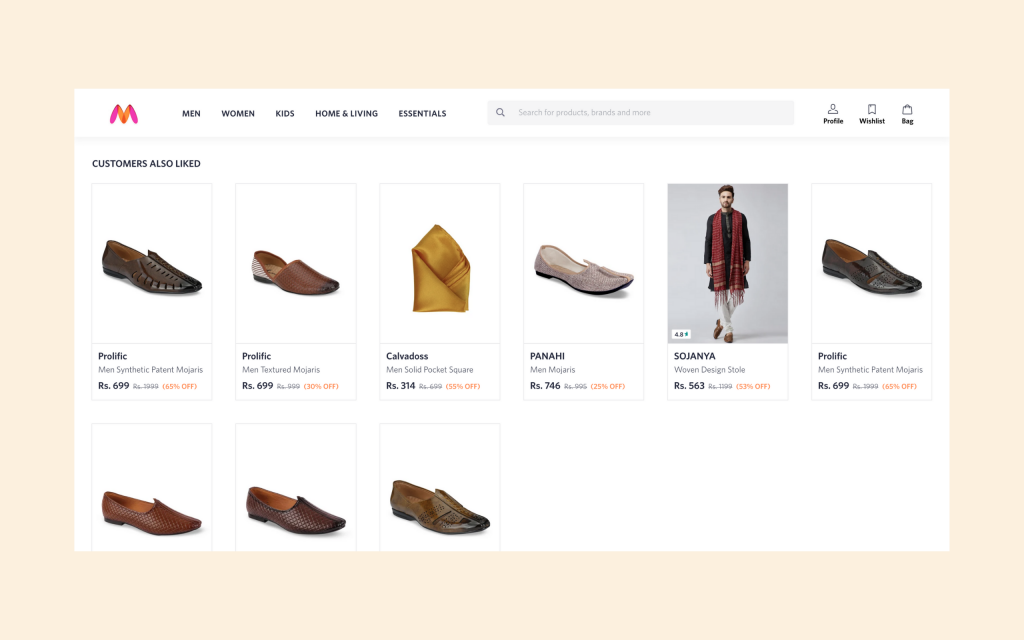
Task: Select the Men Mojaris title under PANAHI
Action: coord(552,370)
